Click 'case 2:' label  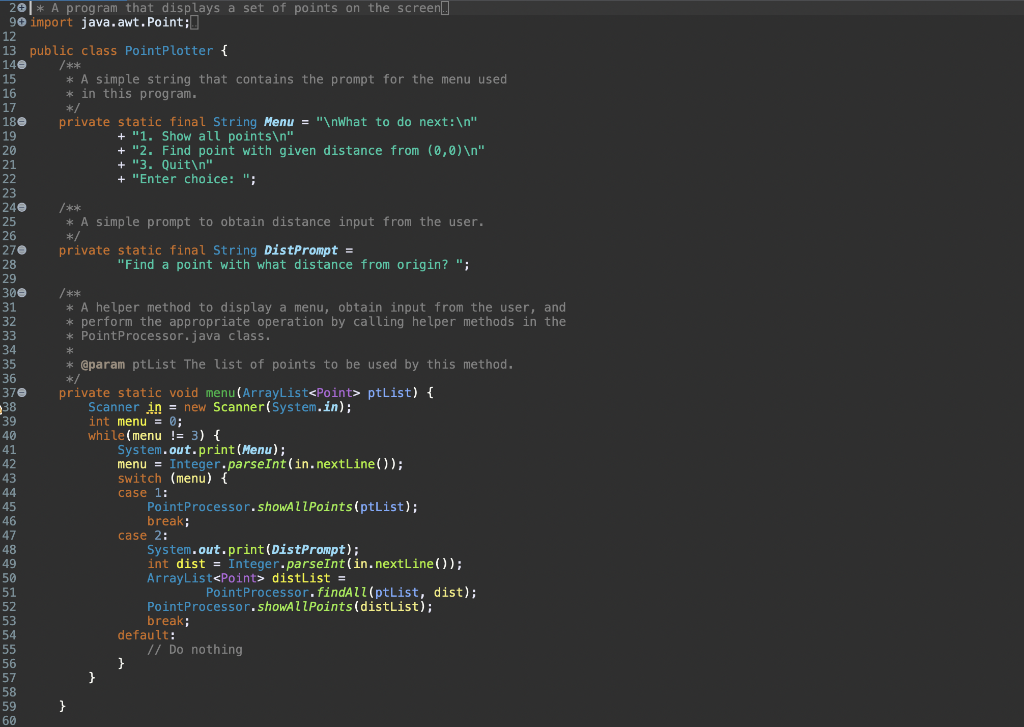(x=143, y=536)
